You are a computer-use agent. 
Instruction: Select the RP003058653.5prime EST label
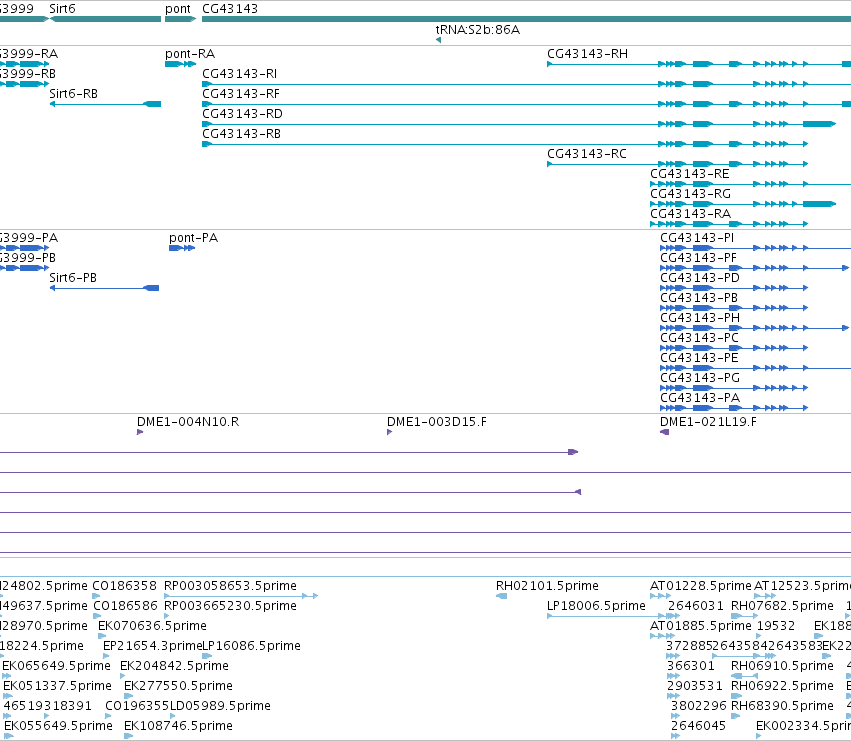coord(230,586)
